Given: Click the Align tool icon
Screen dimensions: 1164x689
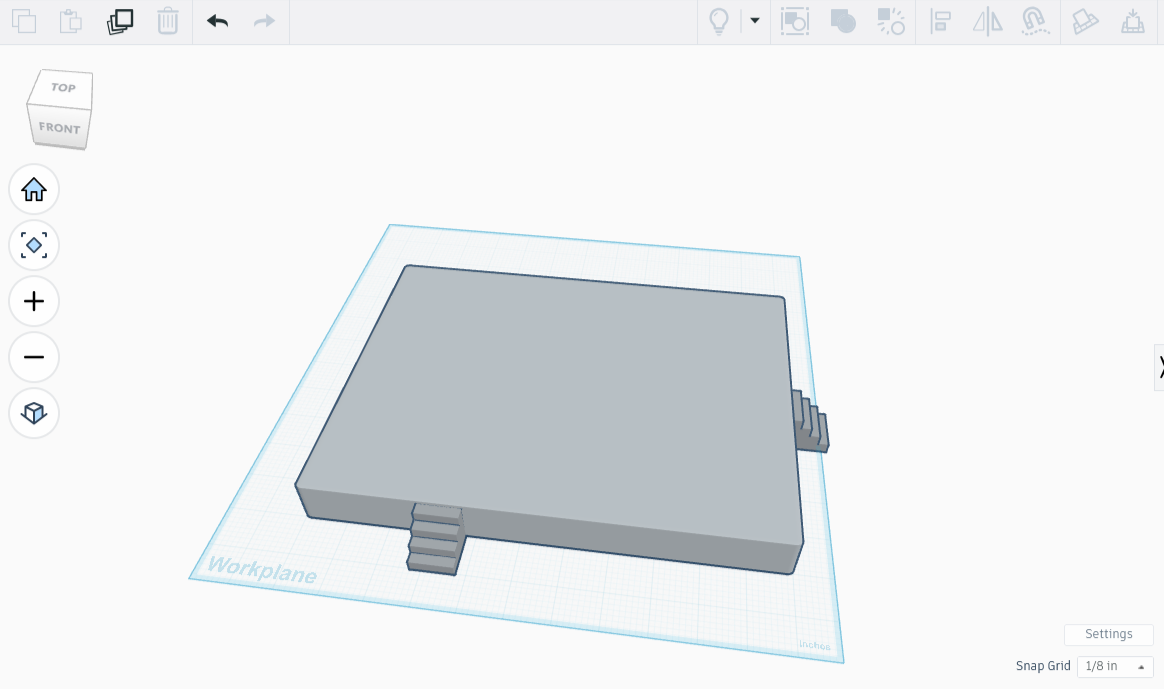Looking at the screenshot, I should (x=940, y=22).
